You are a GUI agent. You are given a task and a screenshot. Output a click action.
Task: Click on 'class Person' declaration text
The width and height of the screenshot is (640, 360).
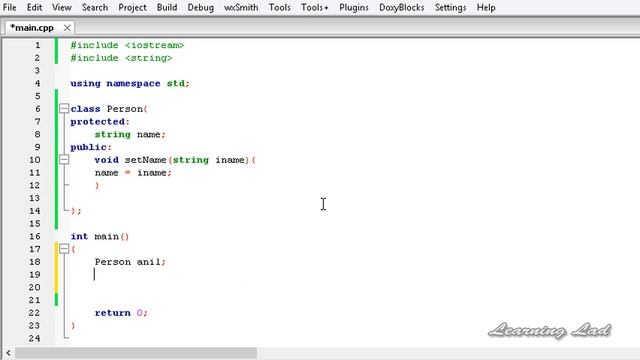point(107,109)
